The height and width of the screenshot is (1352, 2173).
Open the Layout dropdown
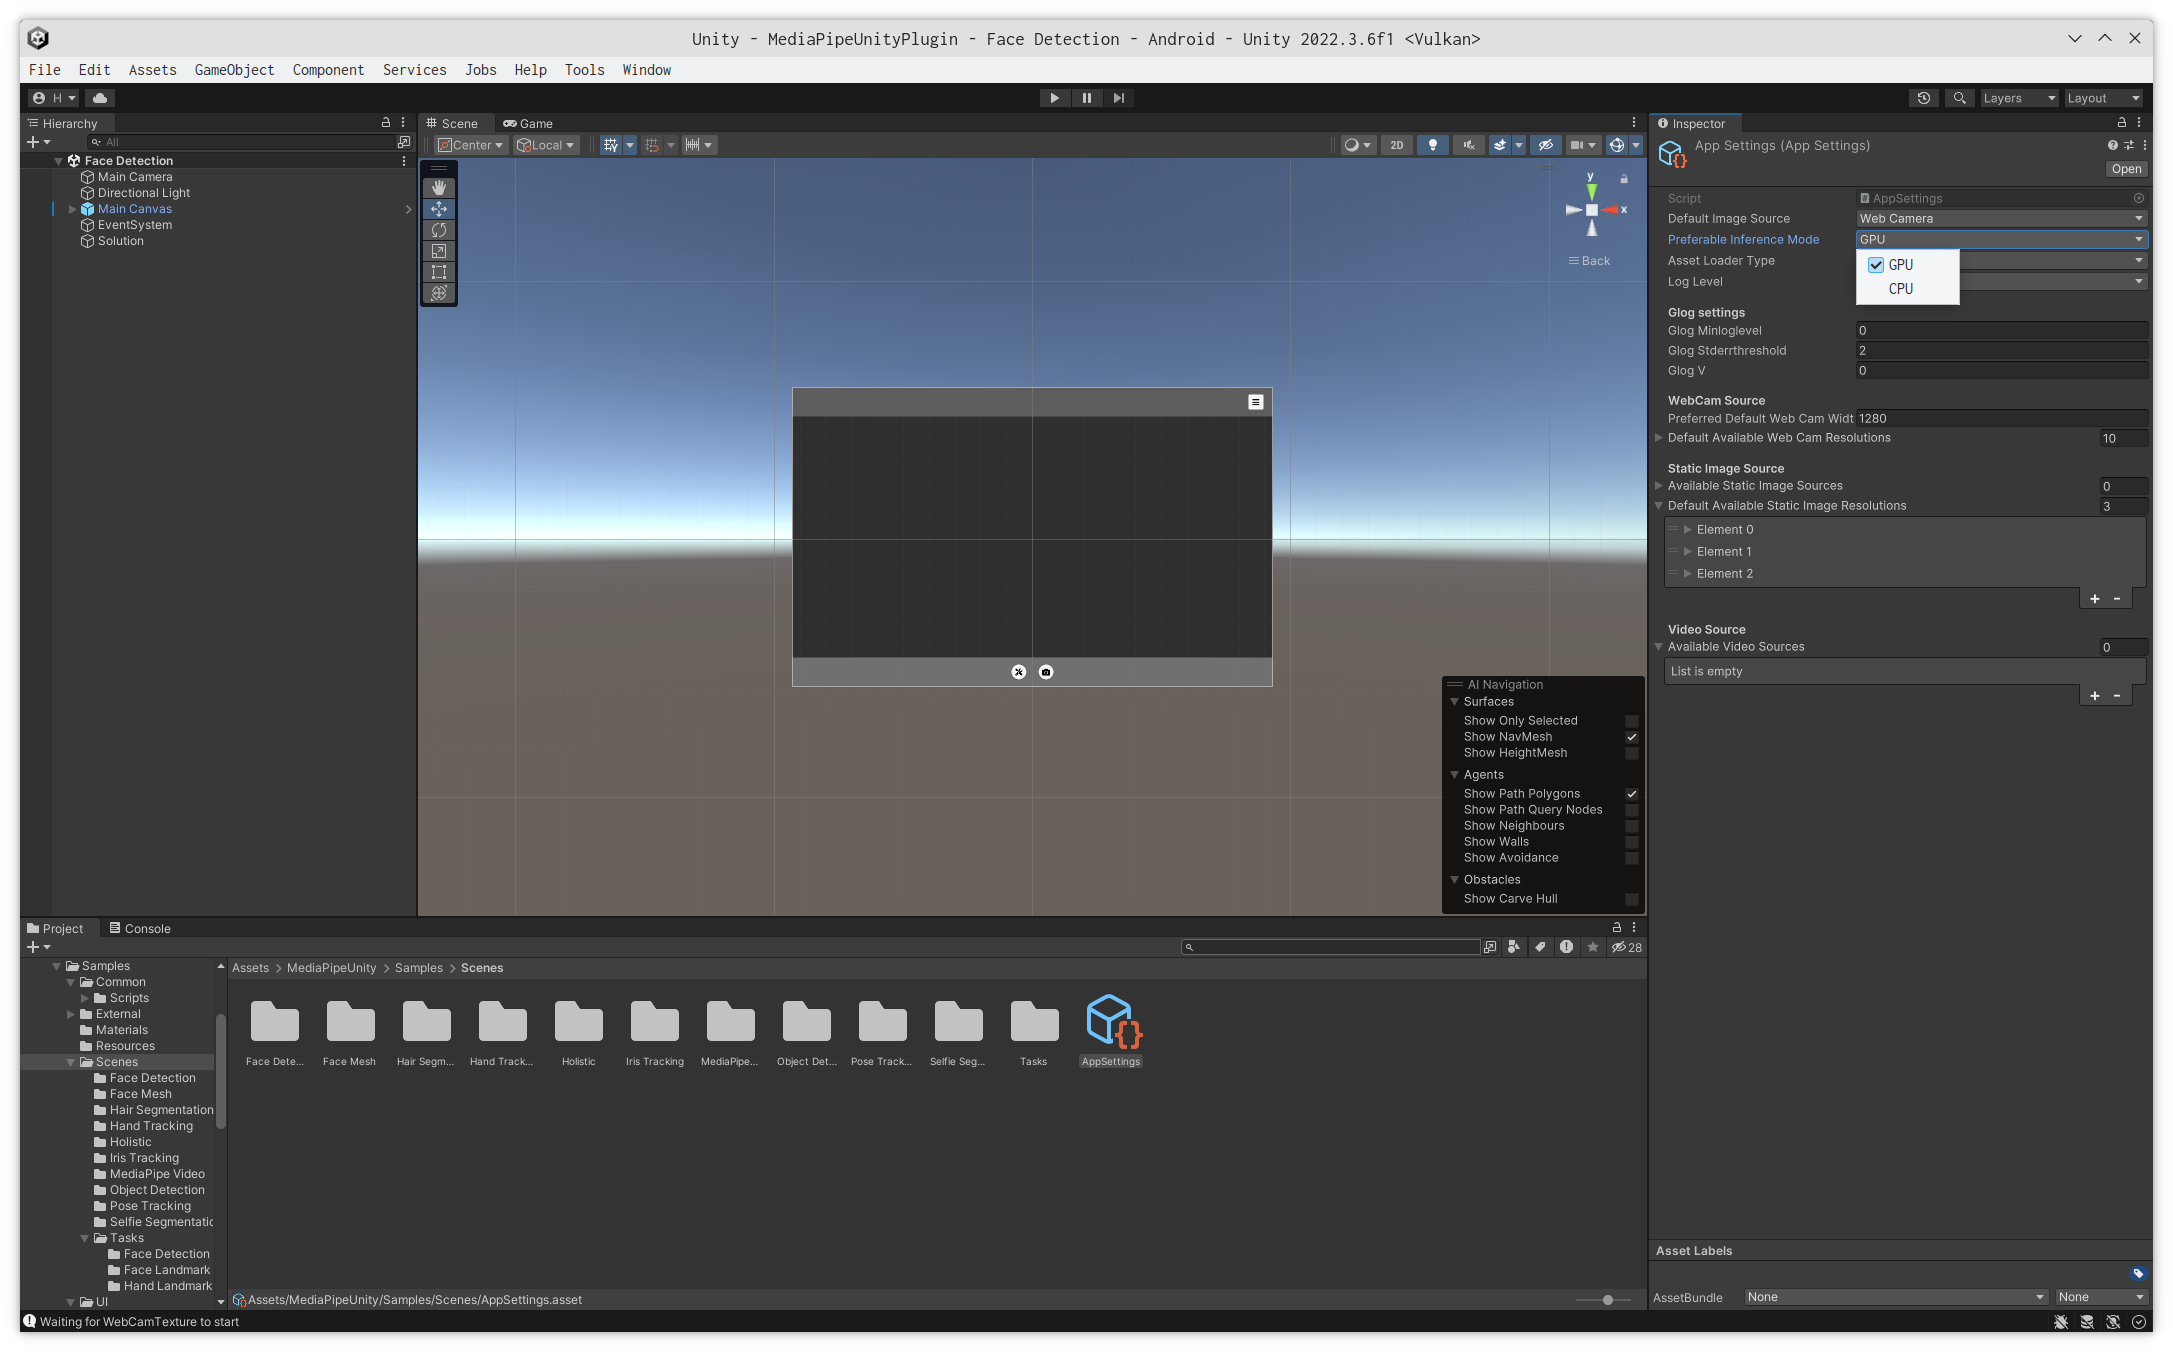point(2103,98)
